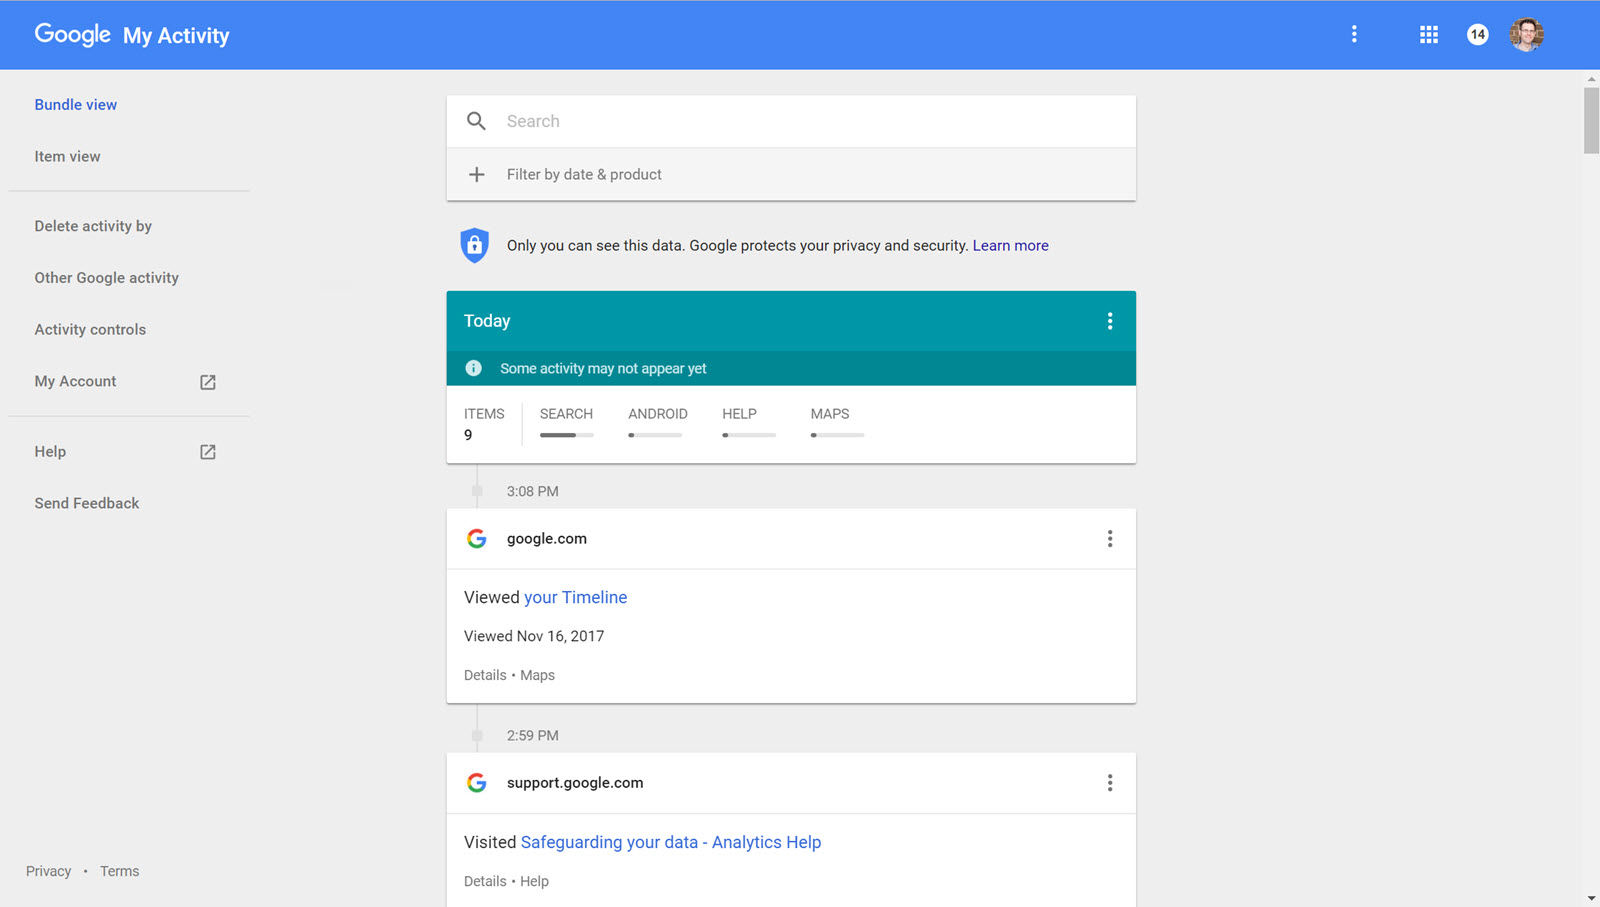Open the google.com item three-dot menu
This screenshot has width=1600, height=907.
point(1110,539)
